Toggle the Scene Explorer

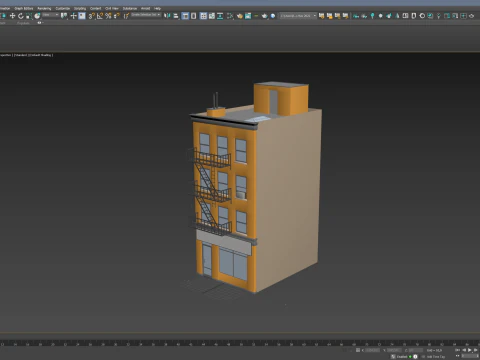pyautogui.click(x=185, y=16)
